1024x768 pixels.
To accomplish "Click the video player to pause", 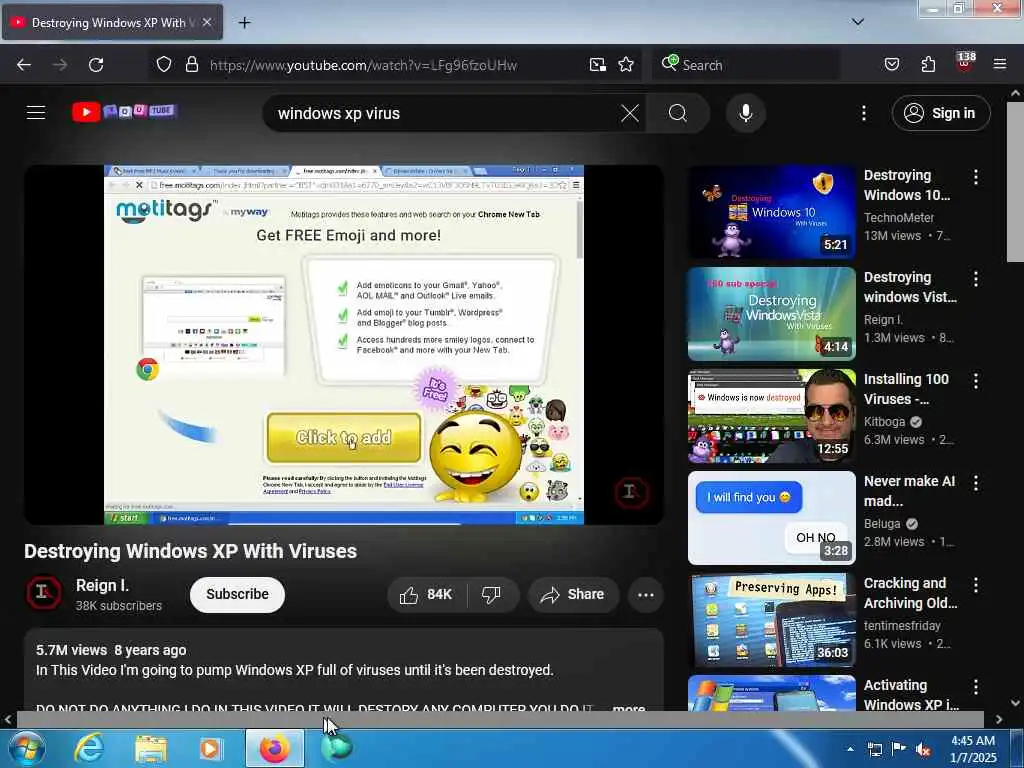I will [x=344, y=345].
